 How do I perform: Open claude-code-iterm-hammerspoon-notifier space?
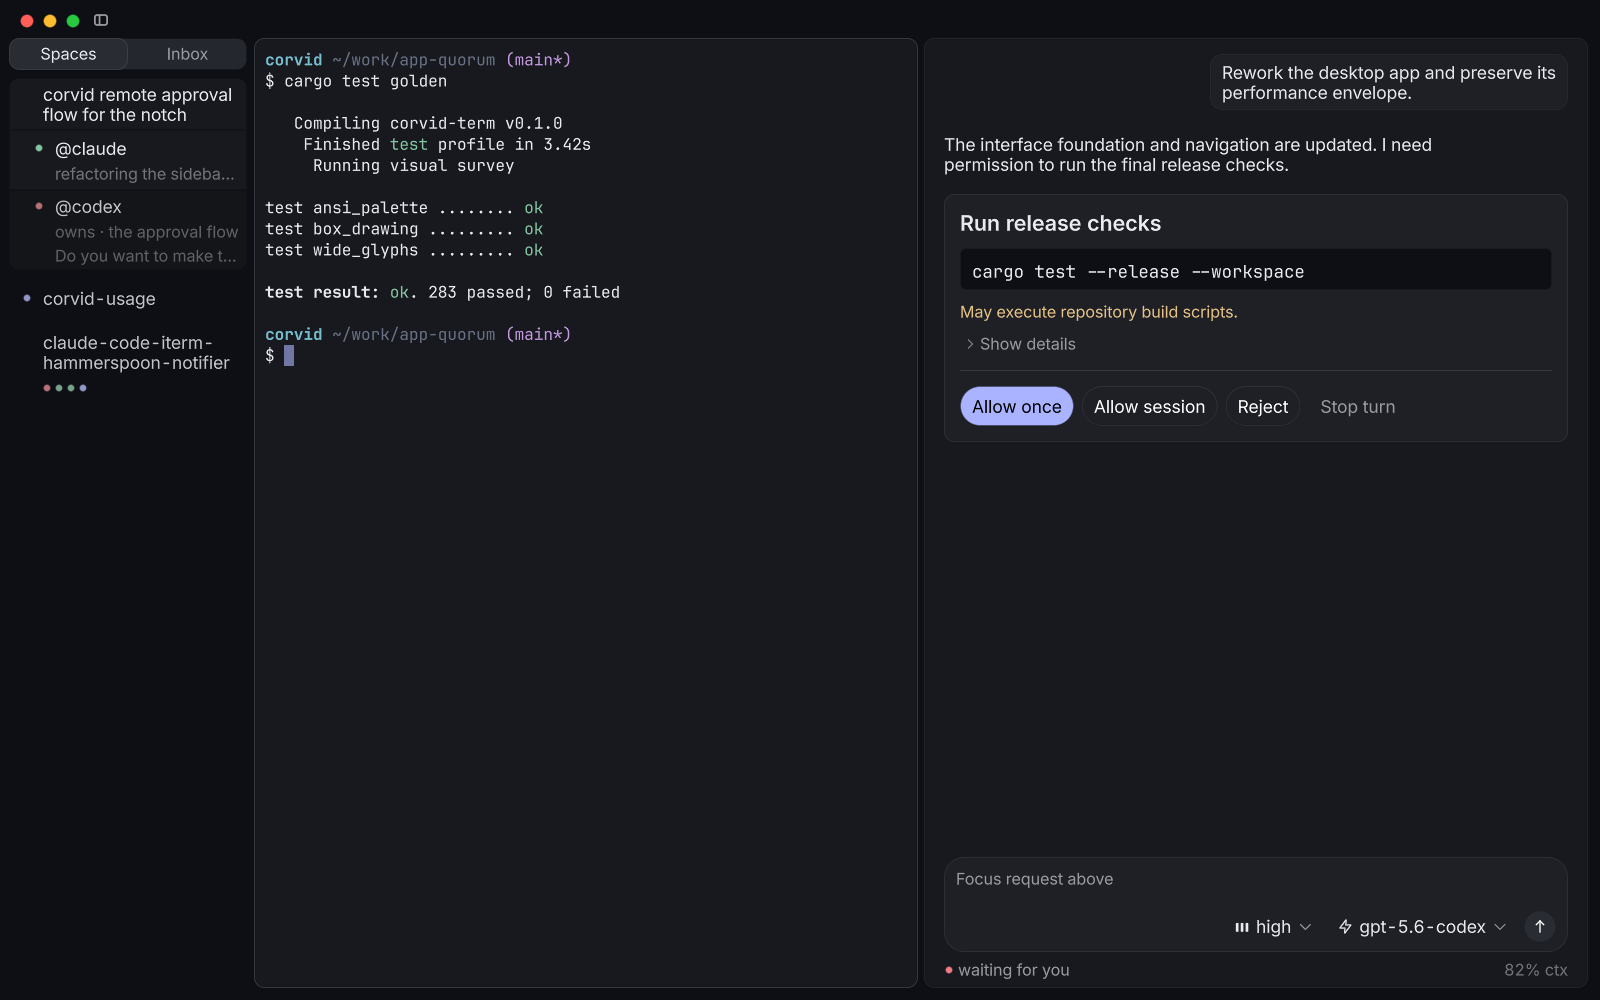(x=128, y=362)
